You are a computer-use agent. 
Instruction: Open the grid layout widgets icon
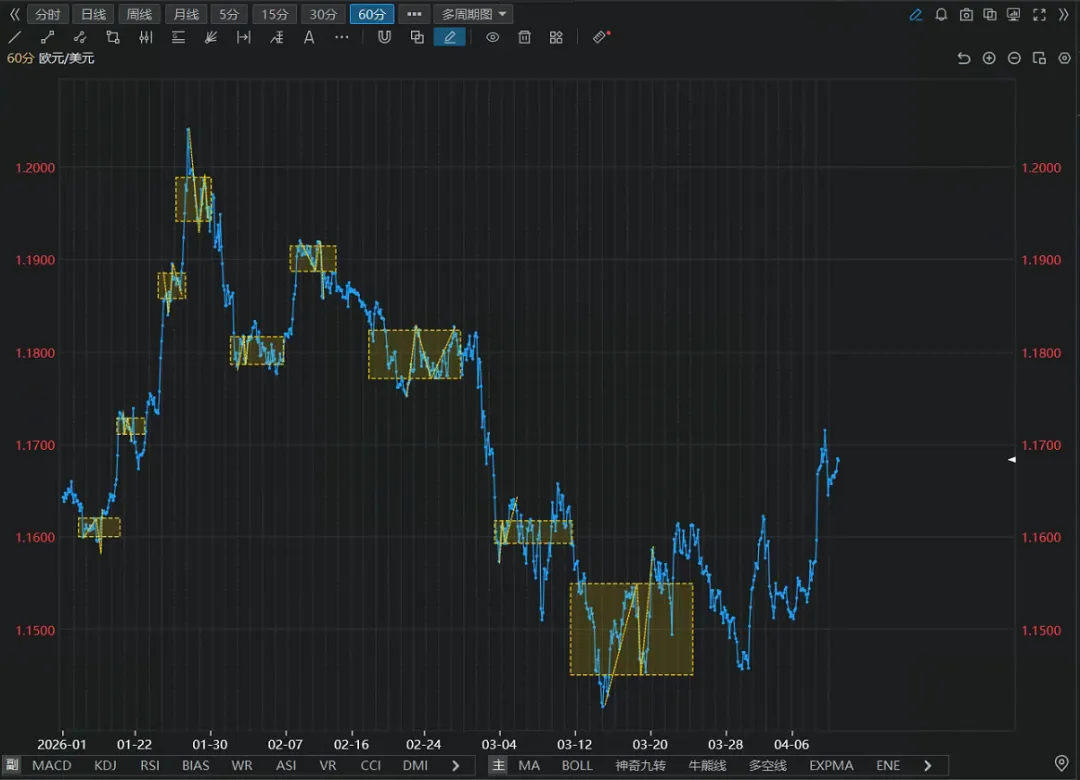[557, 37]
